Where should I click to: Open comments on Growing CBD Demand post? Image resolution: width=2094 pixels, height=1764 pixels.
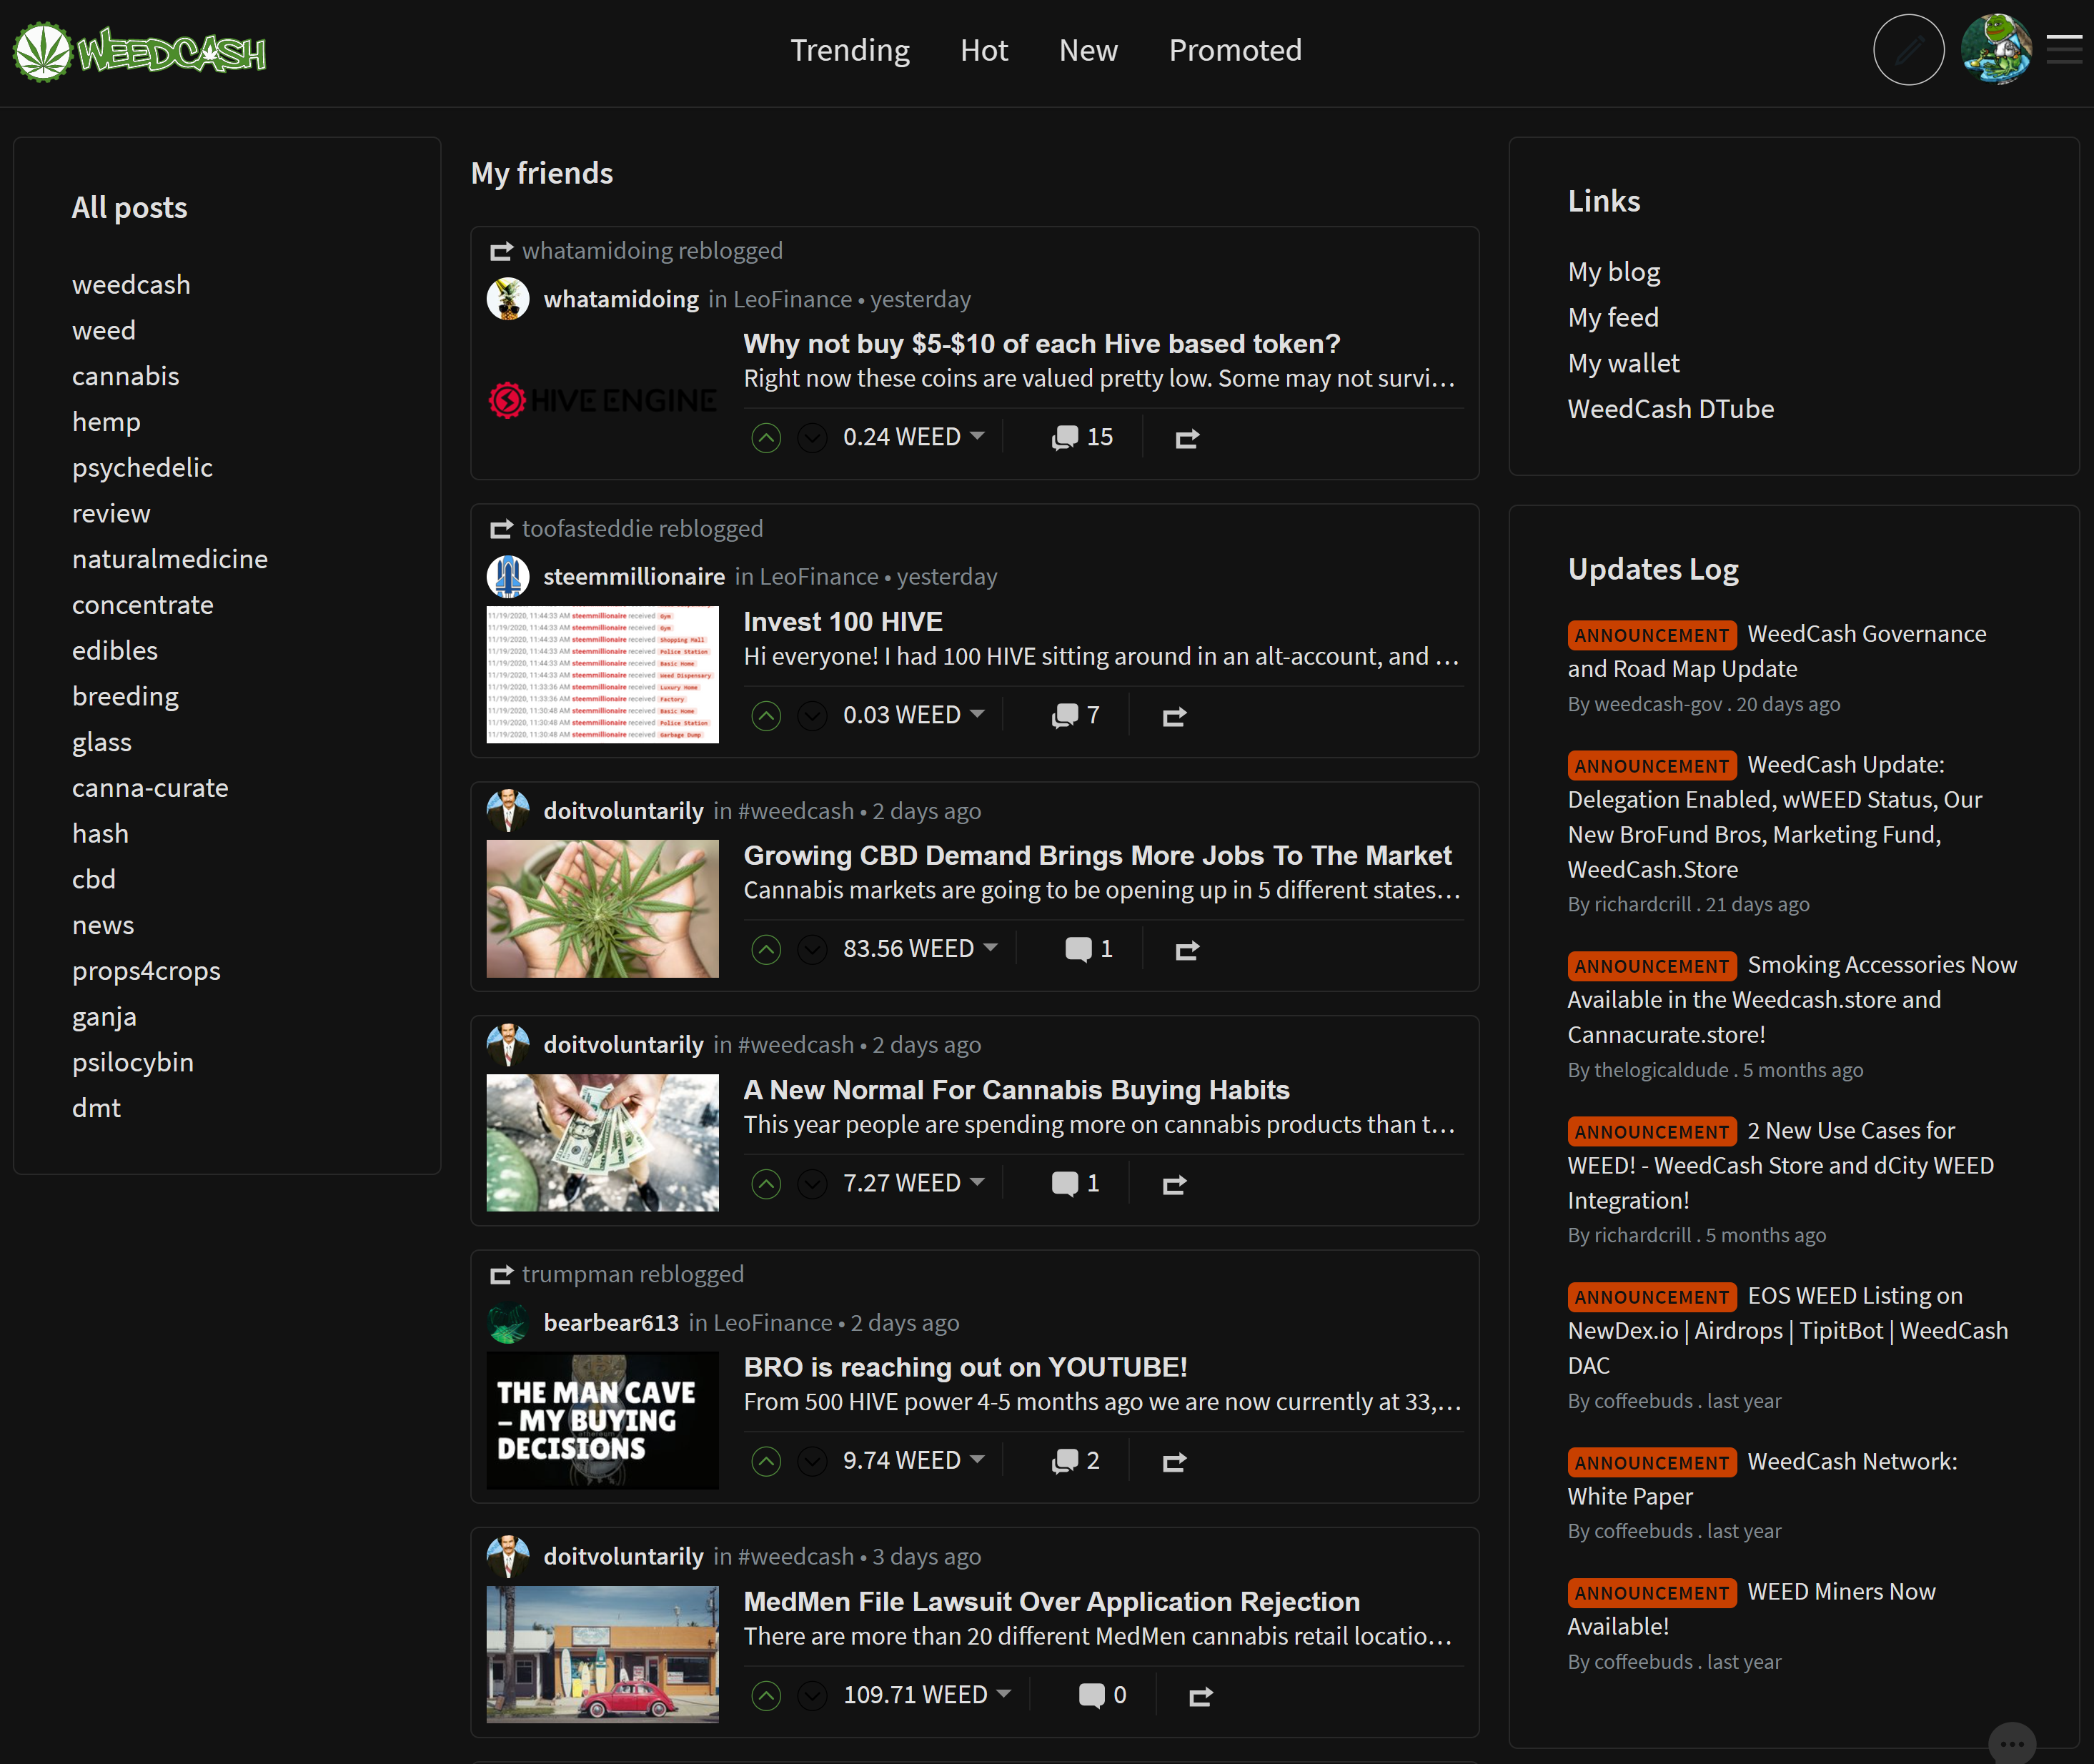[x=1088, y=948]
